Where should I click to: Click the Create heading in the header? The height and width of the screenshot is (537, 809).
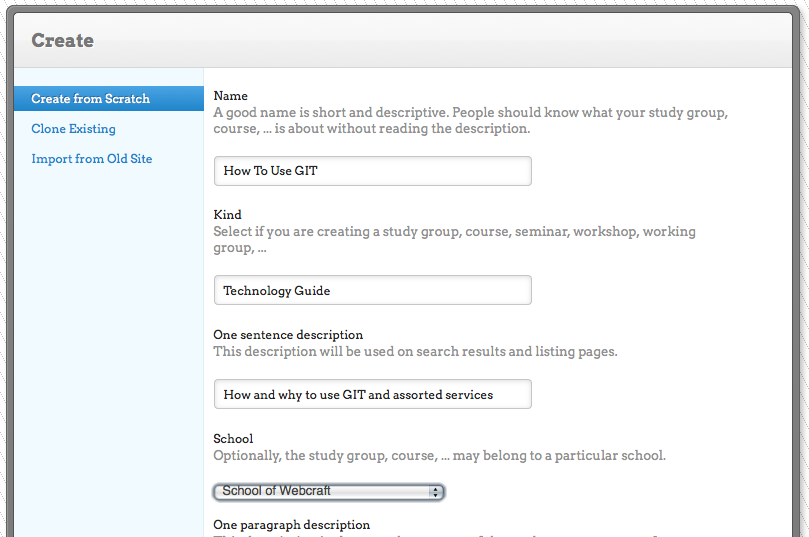click(x=62, y=41)
